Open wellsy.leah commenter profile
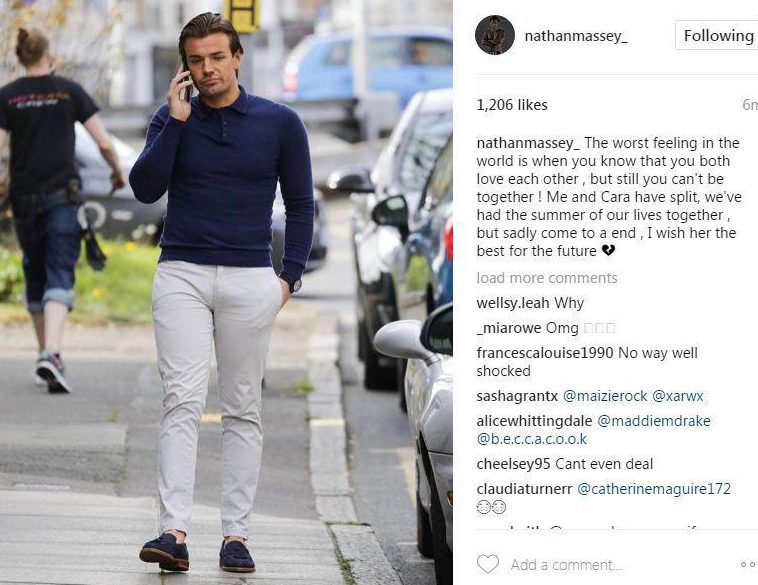Screen dimensions: 758x585 click(x=512, y=303)
